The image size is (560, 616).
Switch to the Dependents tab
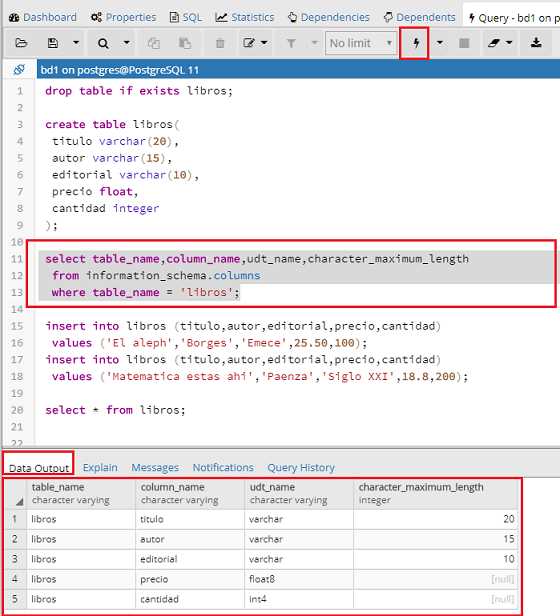(x=420, y=17)
